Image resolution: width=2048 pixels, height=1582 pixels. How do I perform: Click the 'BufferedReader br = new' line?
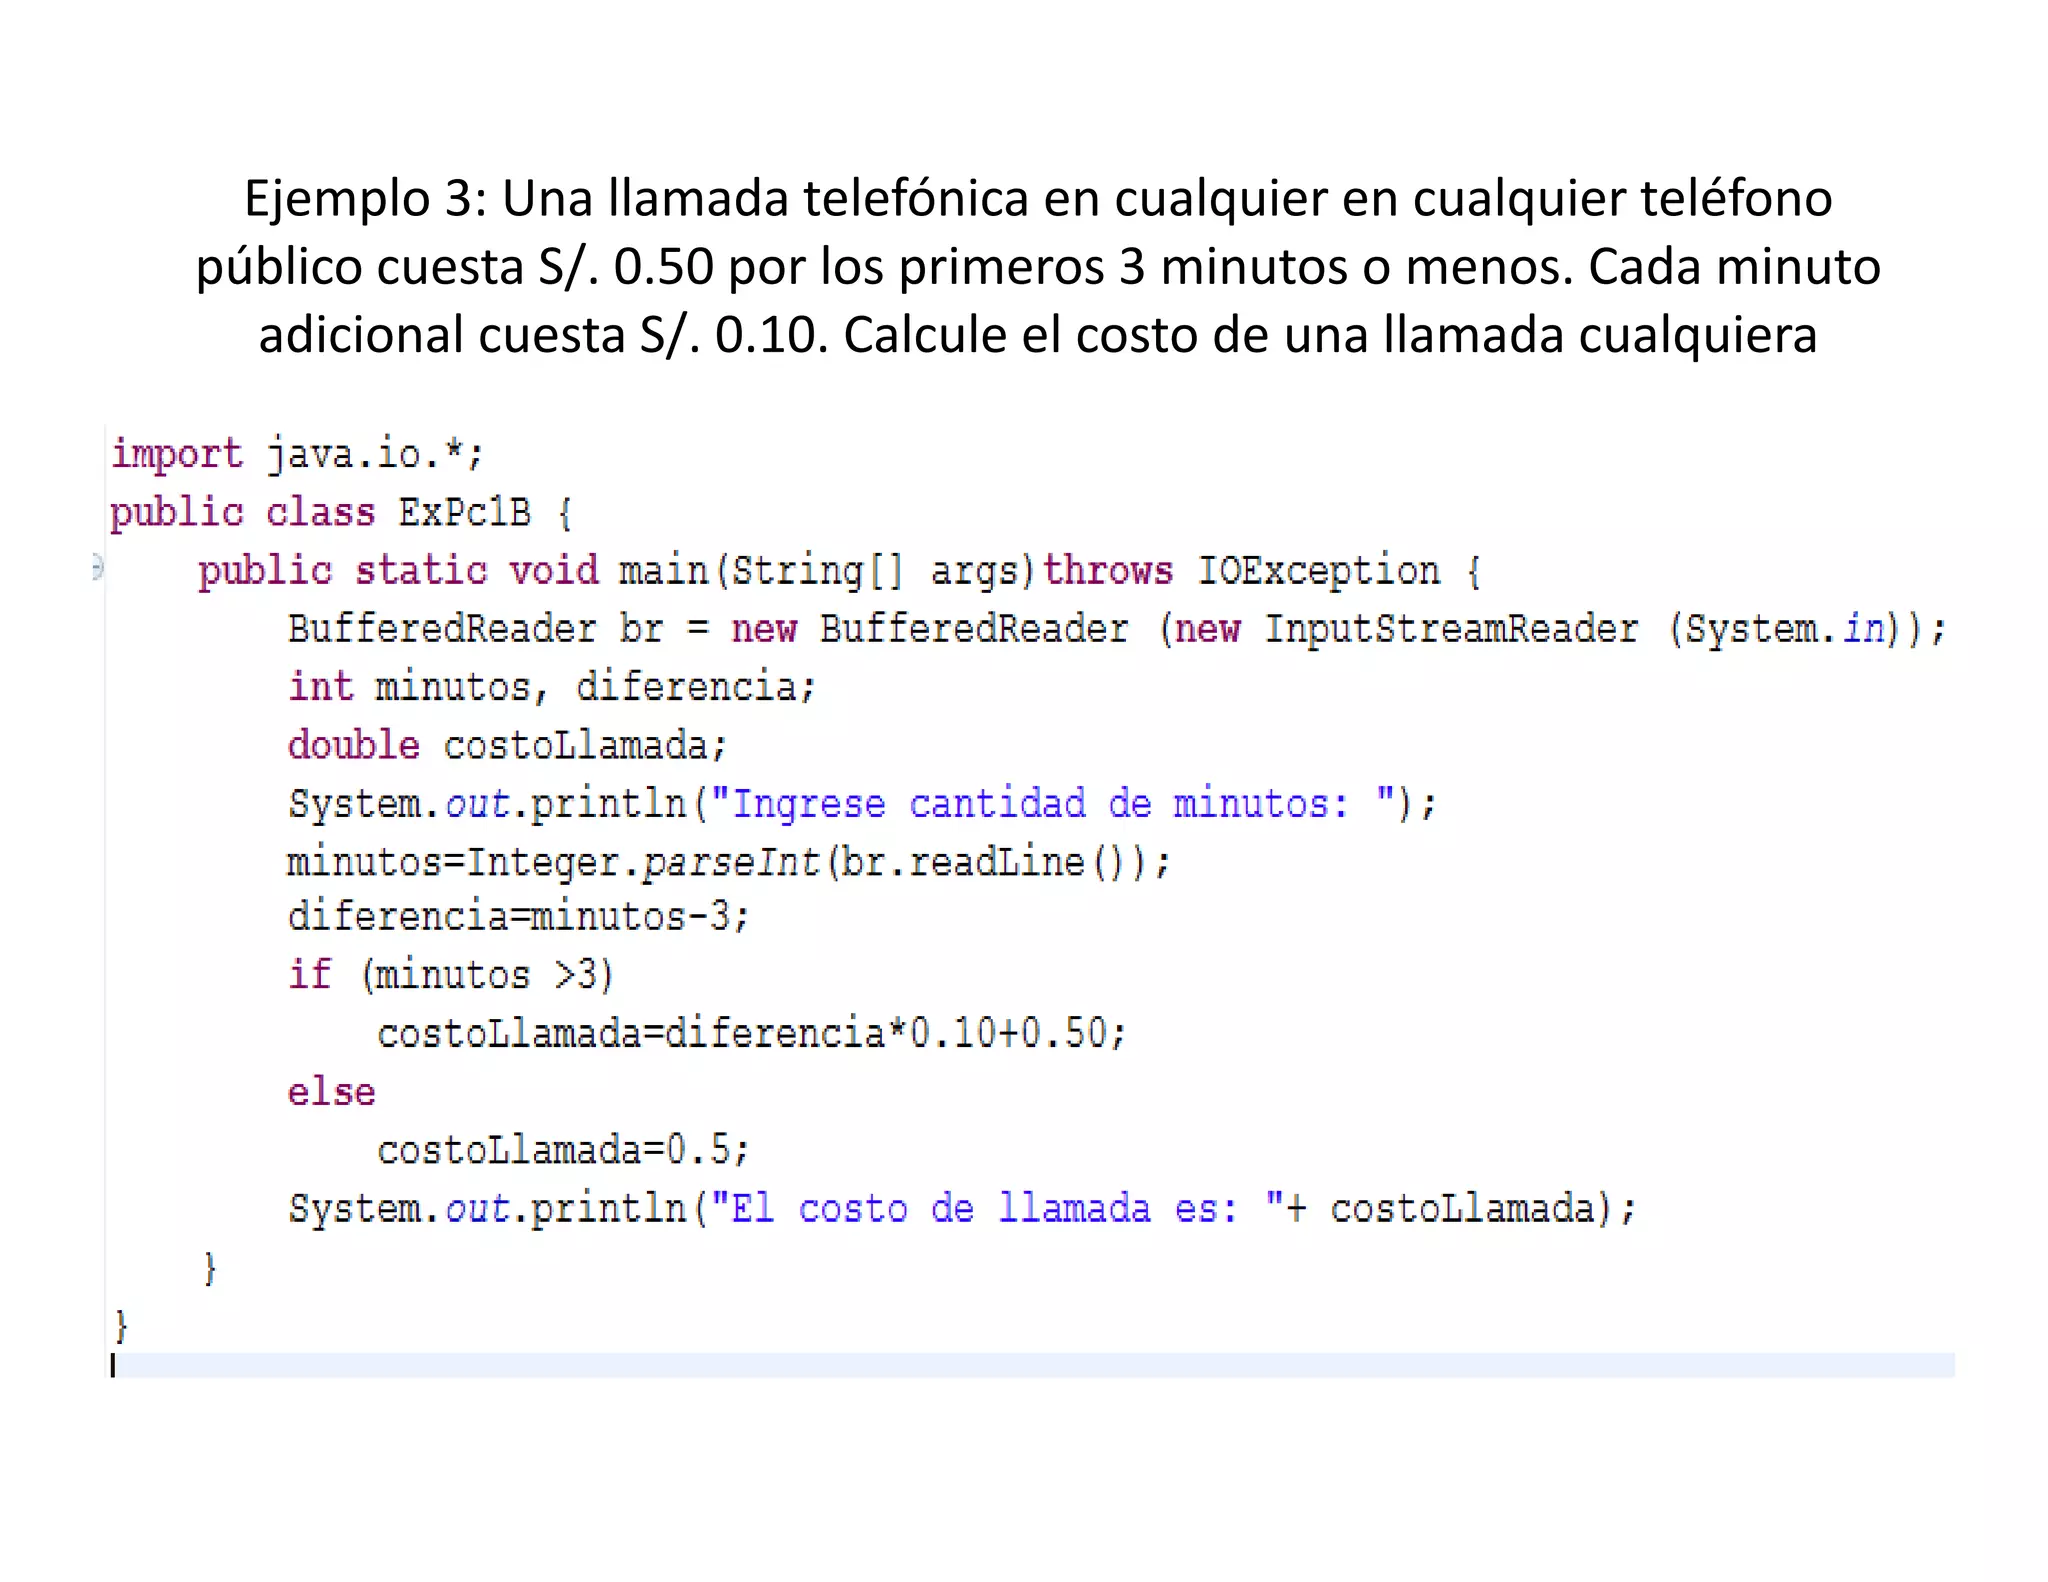tap(1117, 629)
